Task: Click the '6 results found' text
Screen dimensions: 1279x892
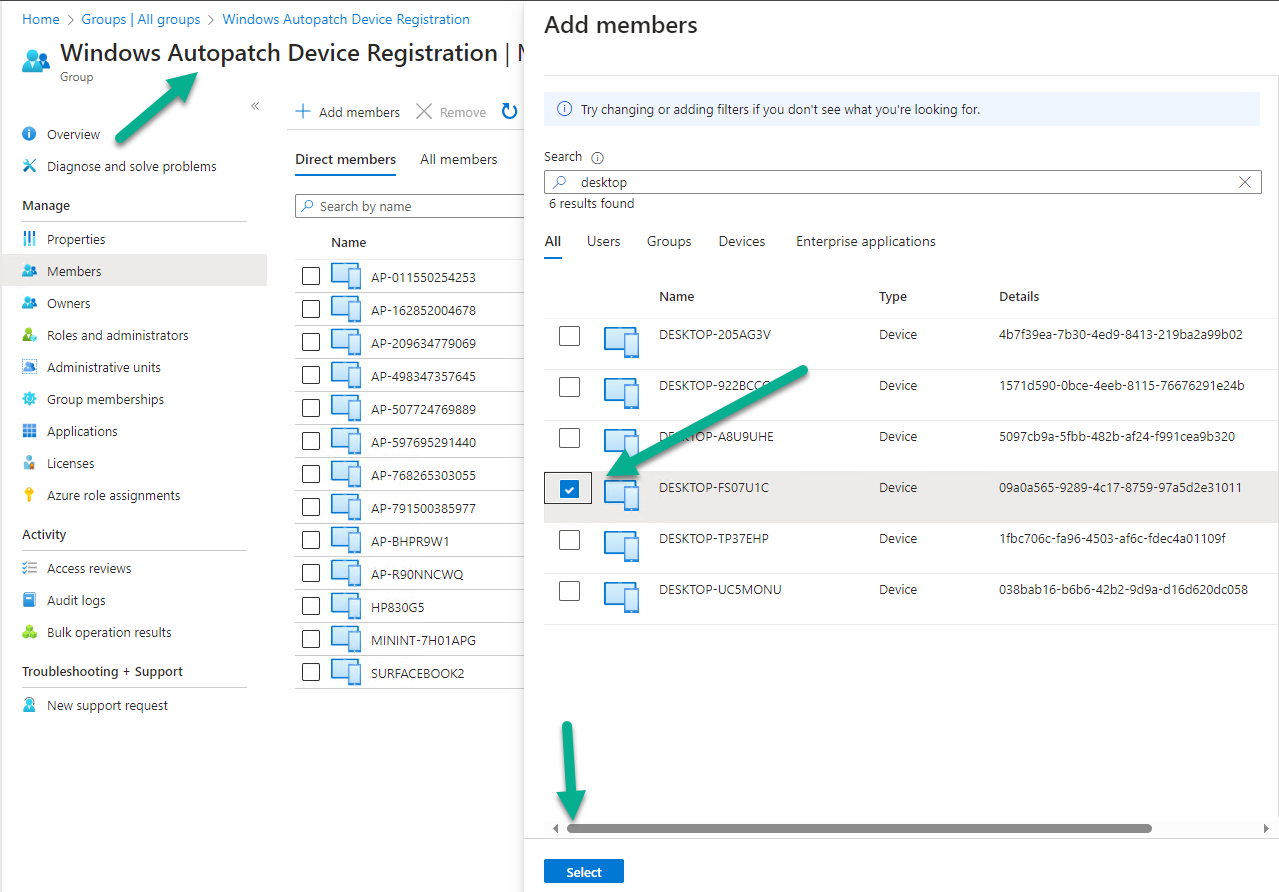Action: tap(591, 203)
